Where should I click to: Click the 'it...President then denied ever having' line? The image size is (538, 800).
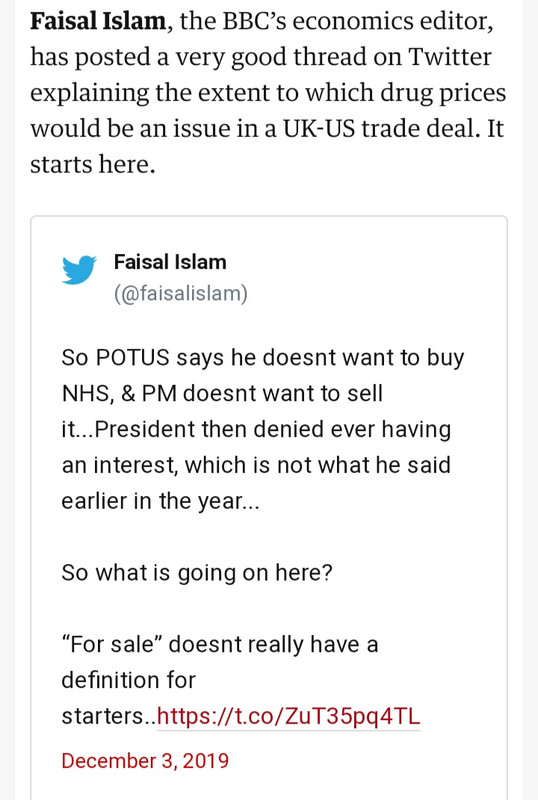click(256, 429)
